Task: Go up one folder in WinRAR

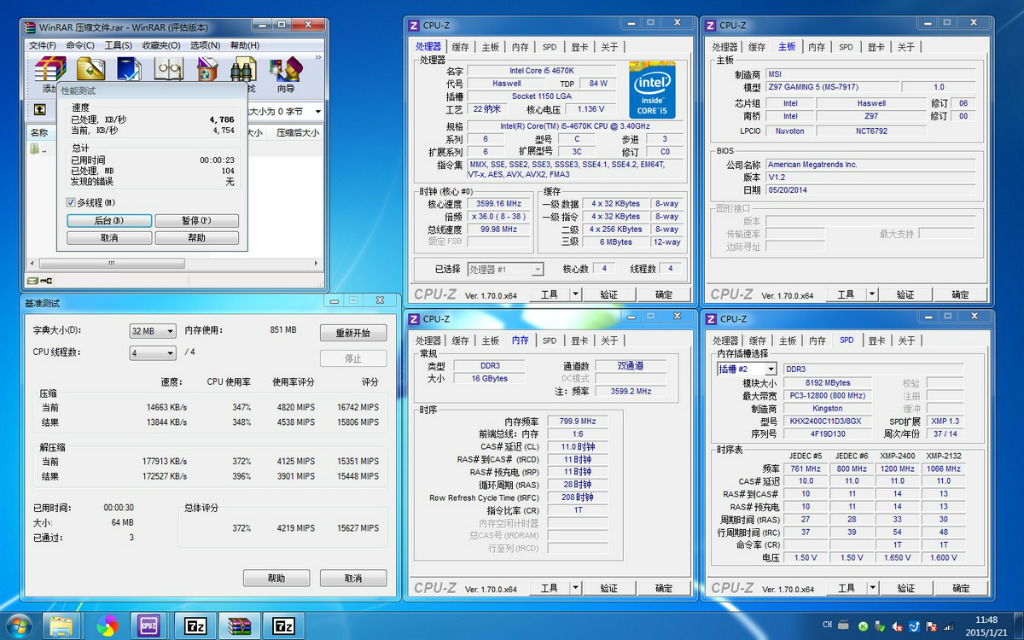Action: tap(40, 110)
